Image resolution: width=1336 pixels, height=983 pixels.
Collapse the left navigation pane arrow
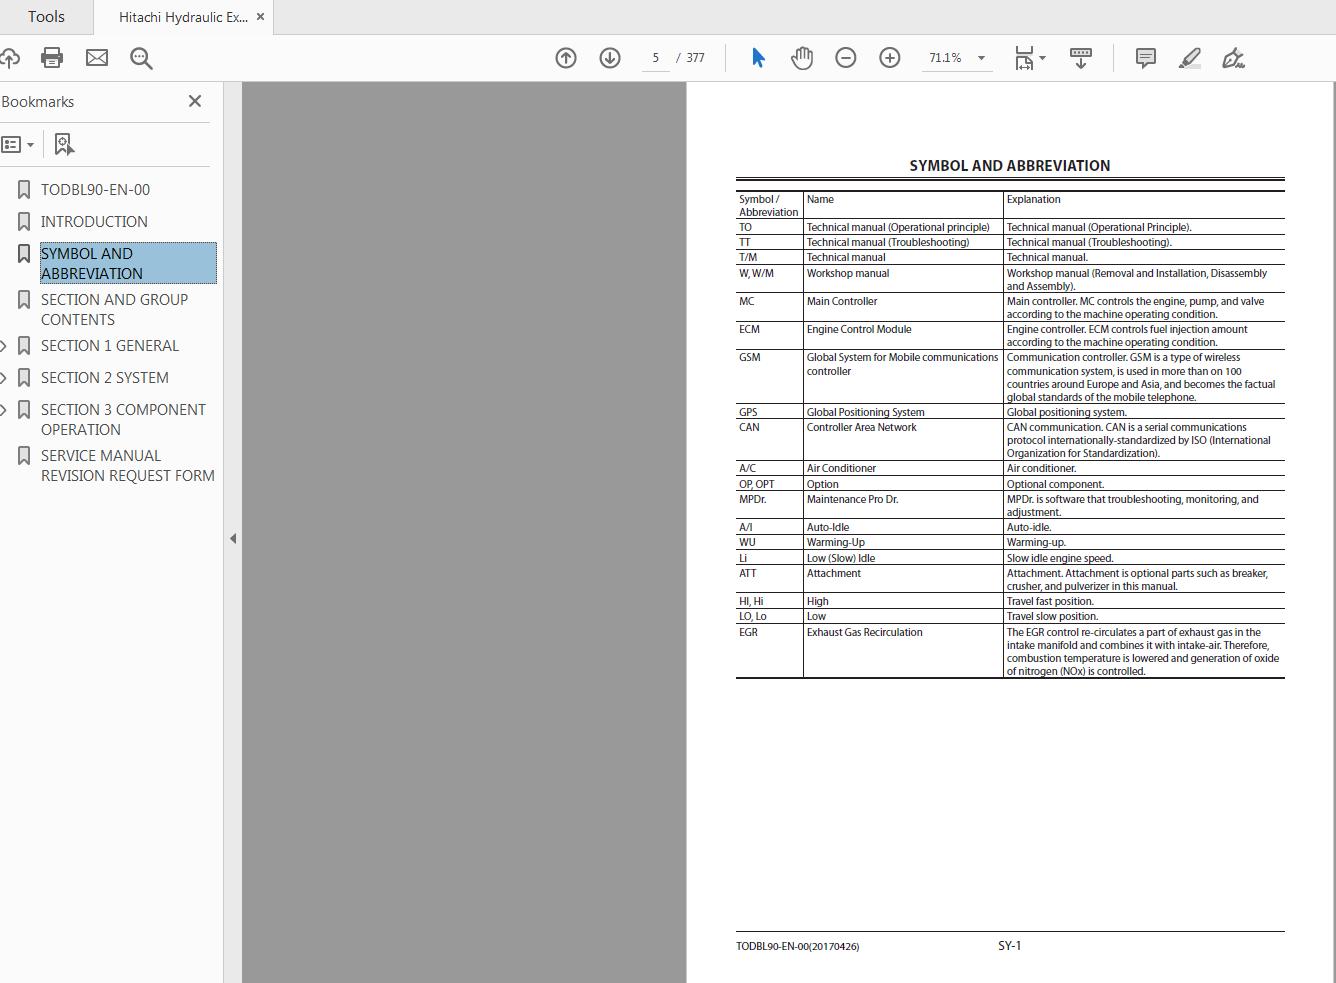233,538
